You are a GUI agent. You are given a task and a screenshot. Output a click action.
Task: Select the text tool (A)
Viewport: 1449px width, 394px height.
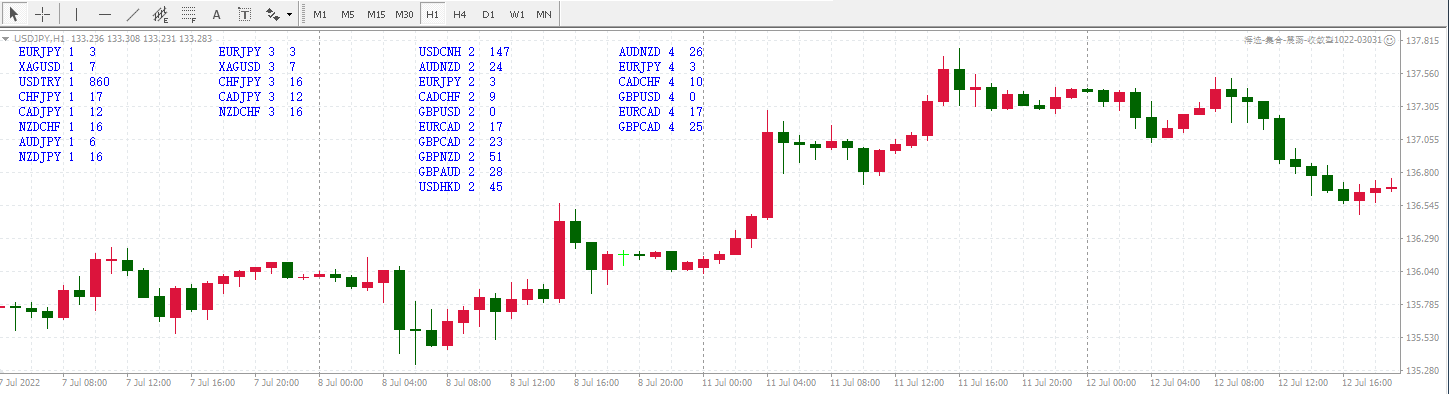click(217, 14)
